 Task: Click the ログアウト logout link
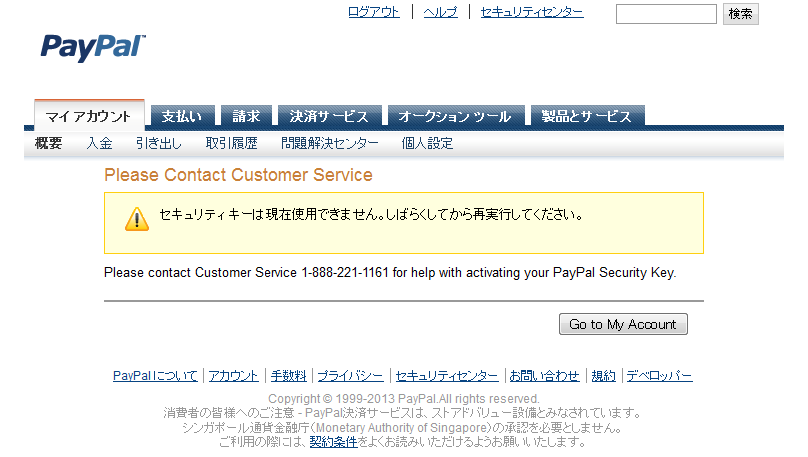[373, 12]
